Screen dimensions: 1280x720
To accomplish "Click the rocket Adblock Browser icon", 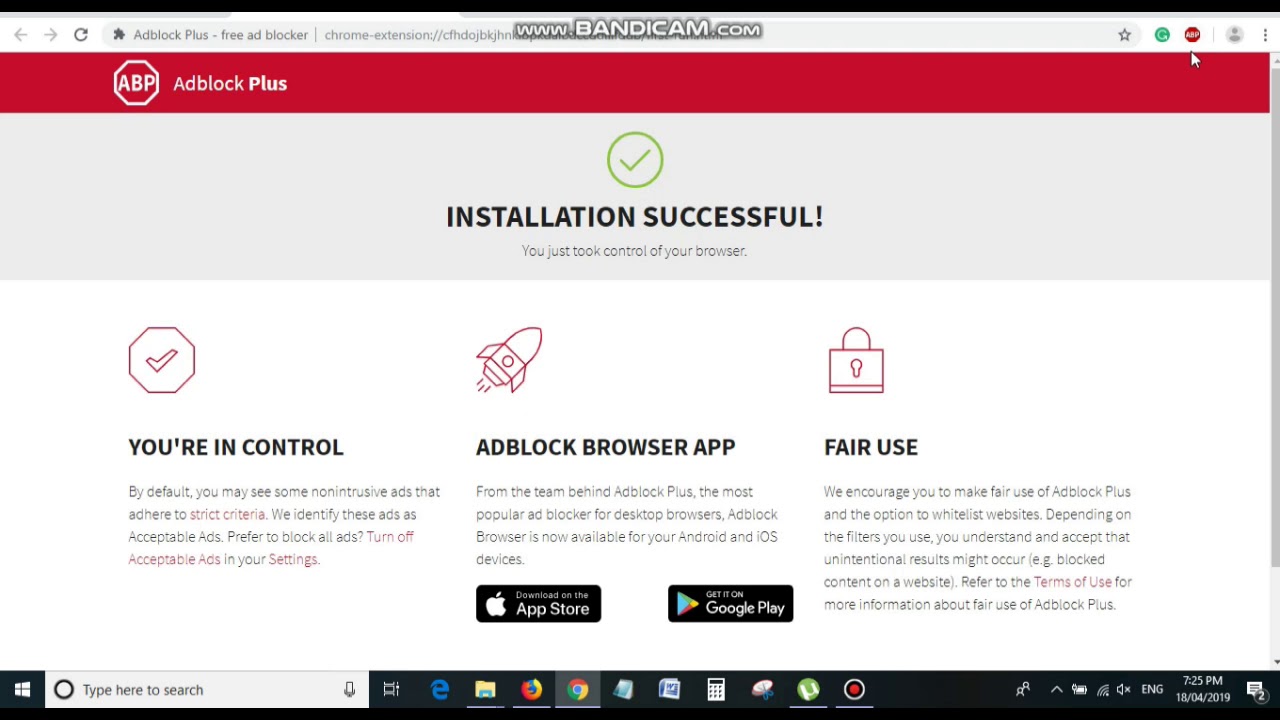I will (509, 360).
